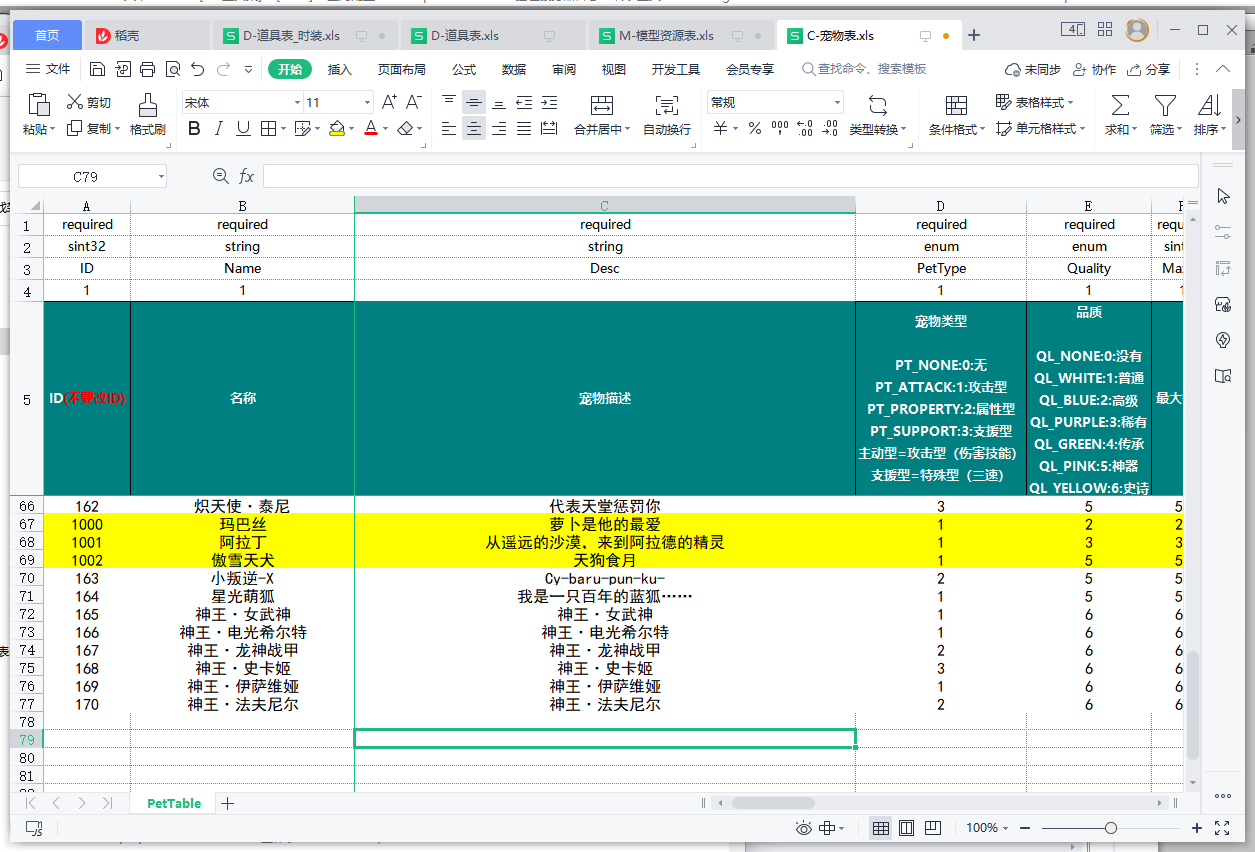Add a new sheet with plus button
1255x852 pixels.
[227, 803]
